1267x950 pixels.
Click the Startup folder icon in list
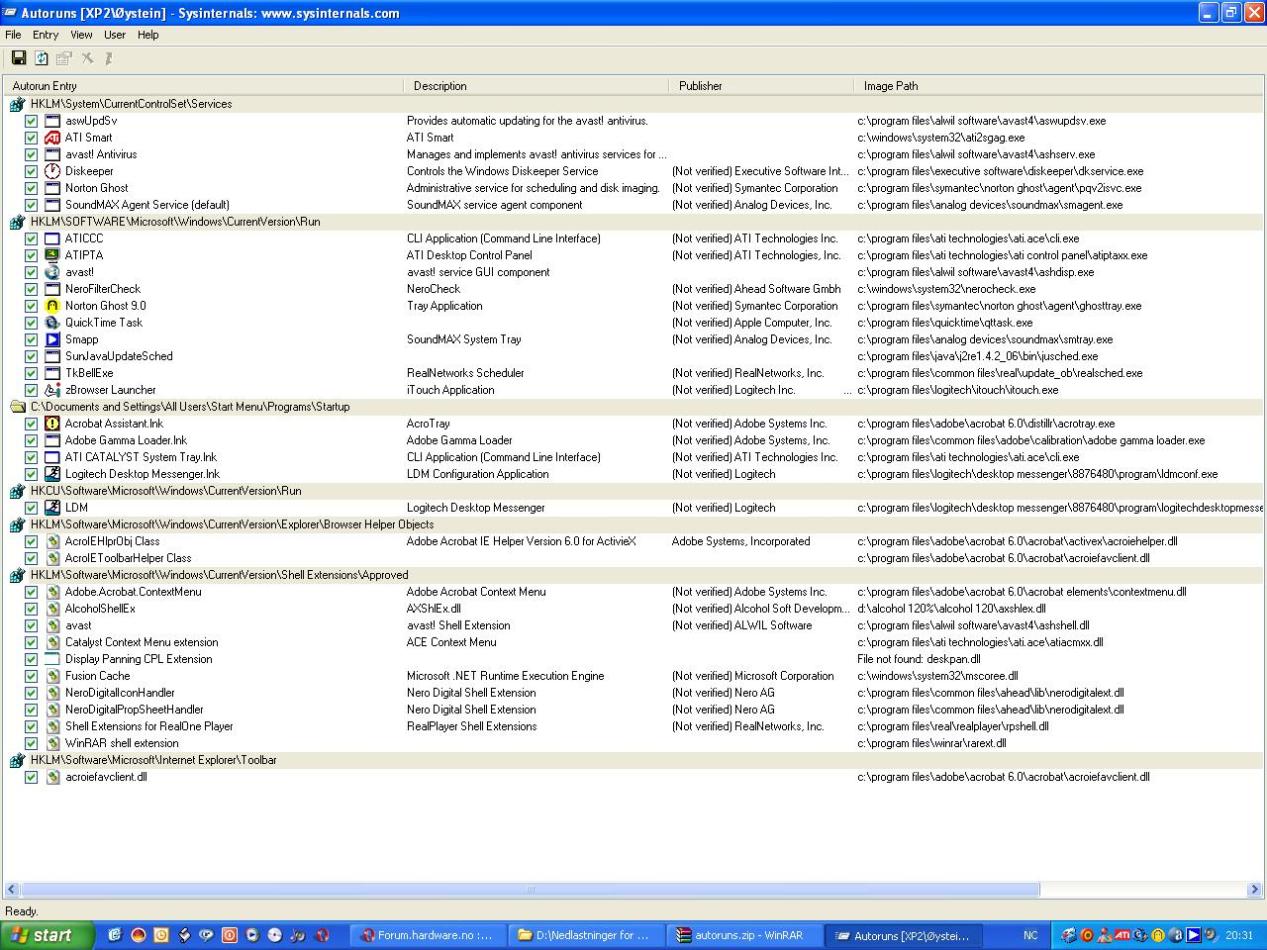click(x=18, y=407)
